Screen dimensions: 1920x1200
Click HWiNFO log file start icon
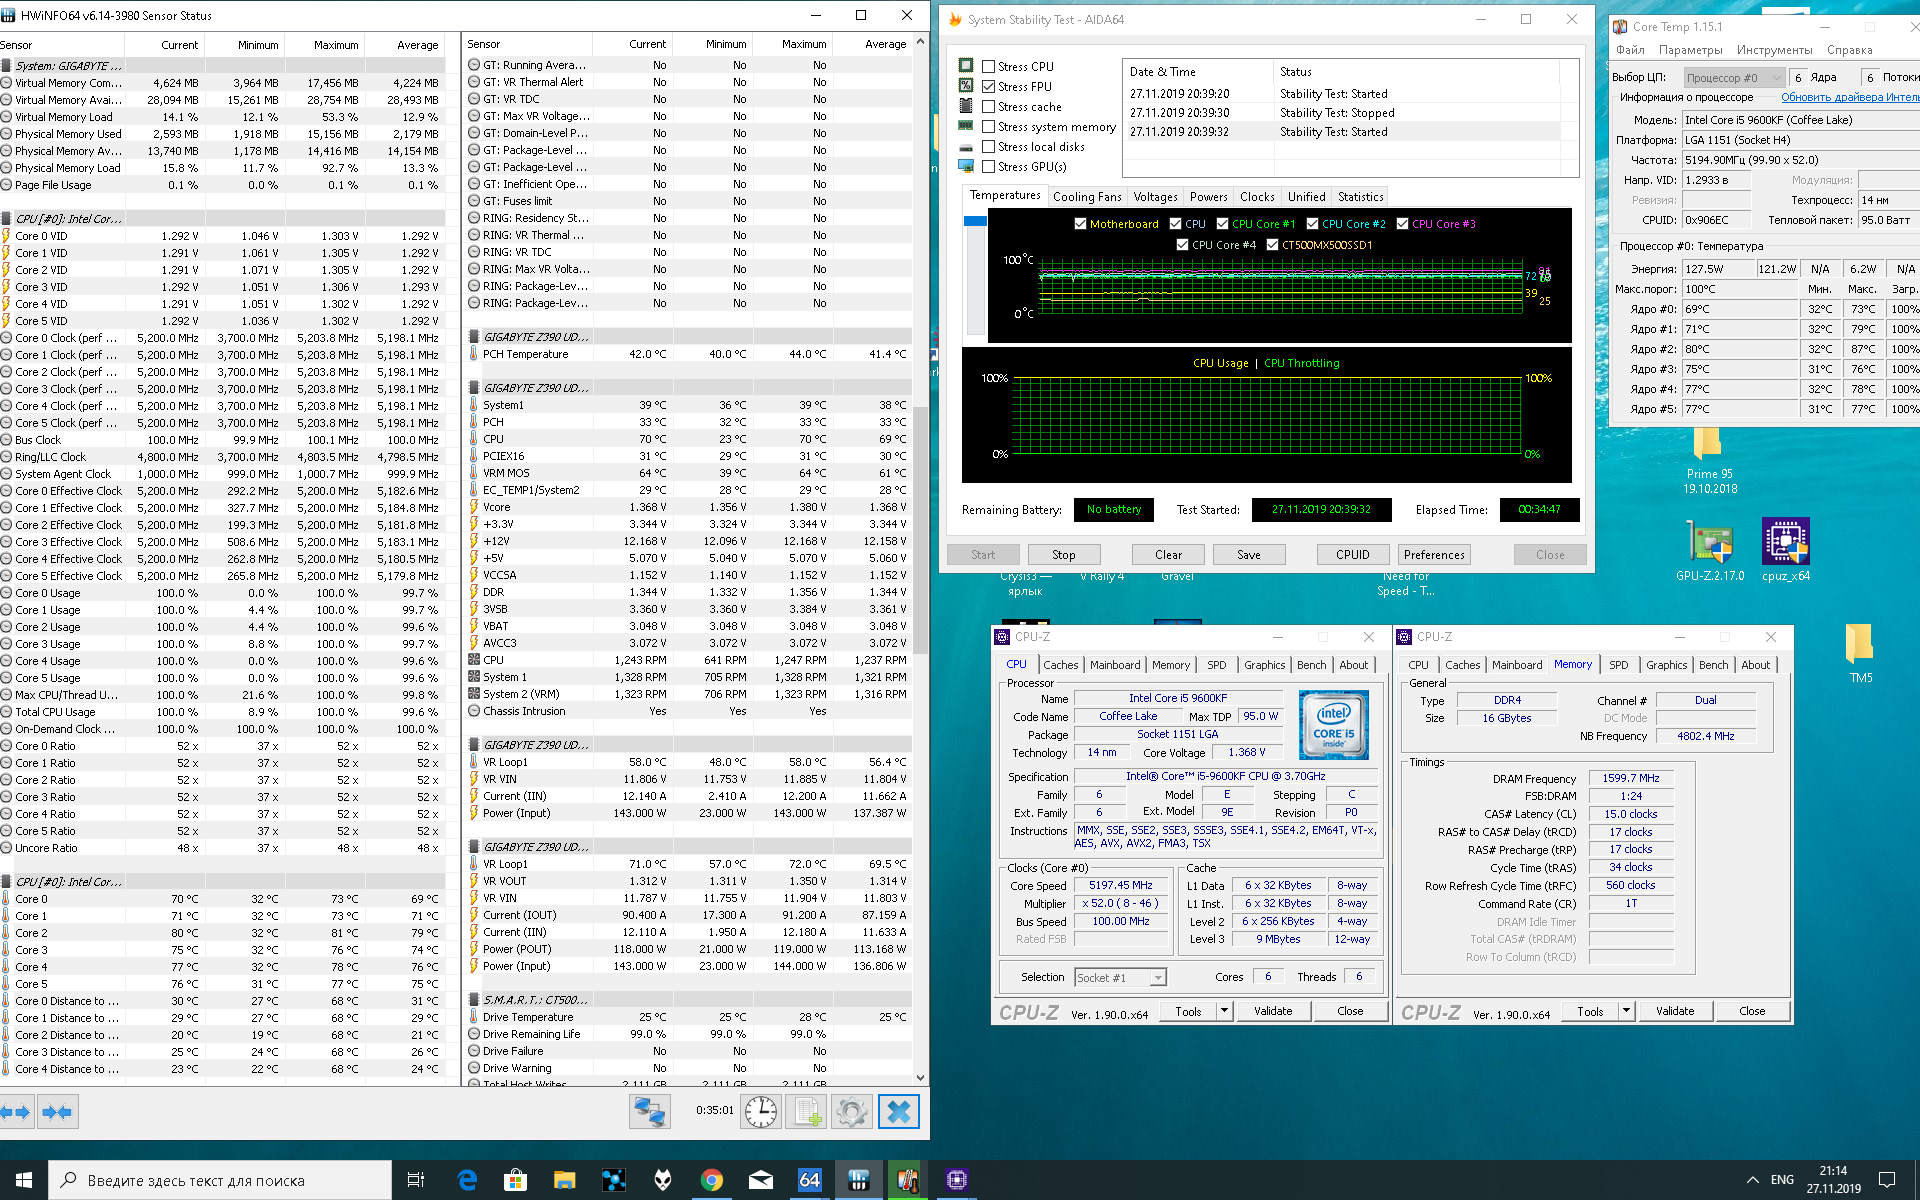(x=807, y=1112)
